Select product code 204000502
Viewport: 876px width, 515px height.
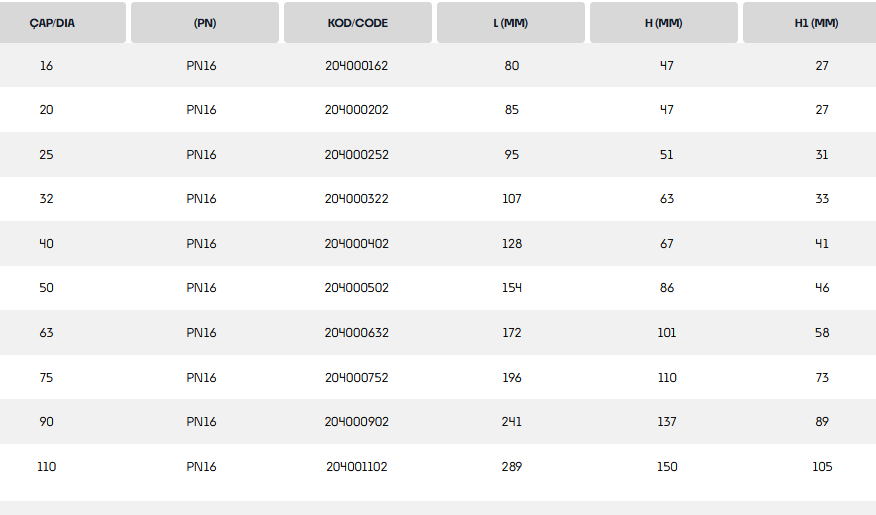(357, 288)
